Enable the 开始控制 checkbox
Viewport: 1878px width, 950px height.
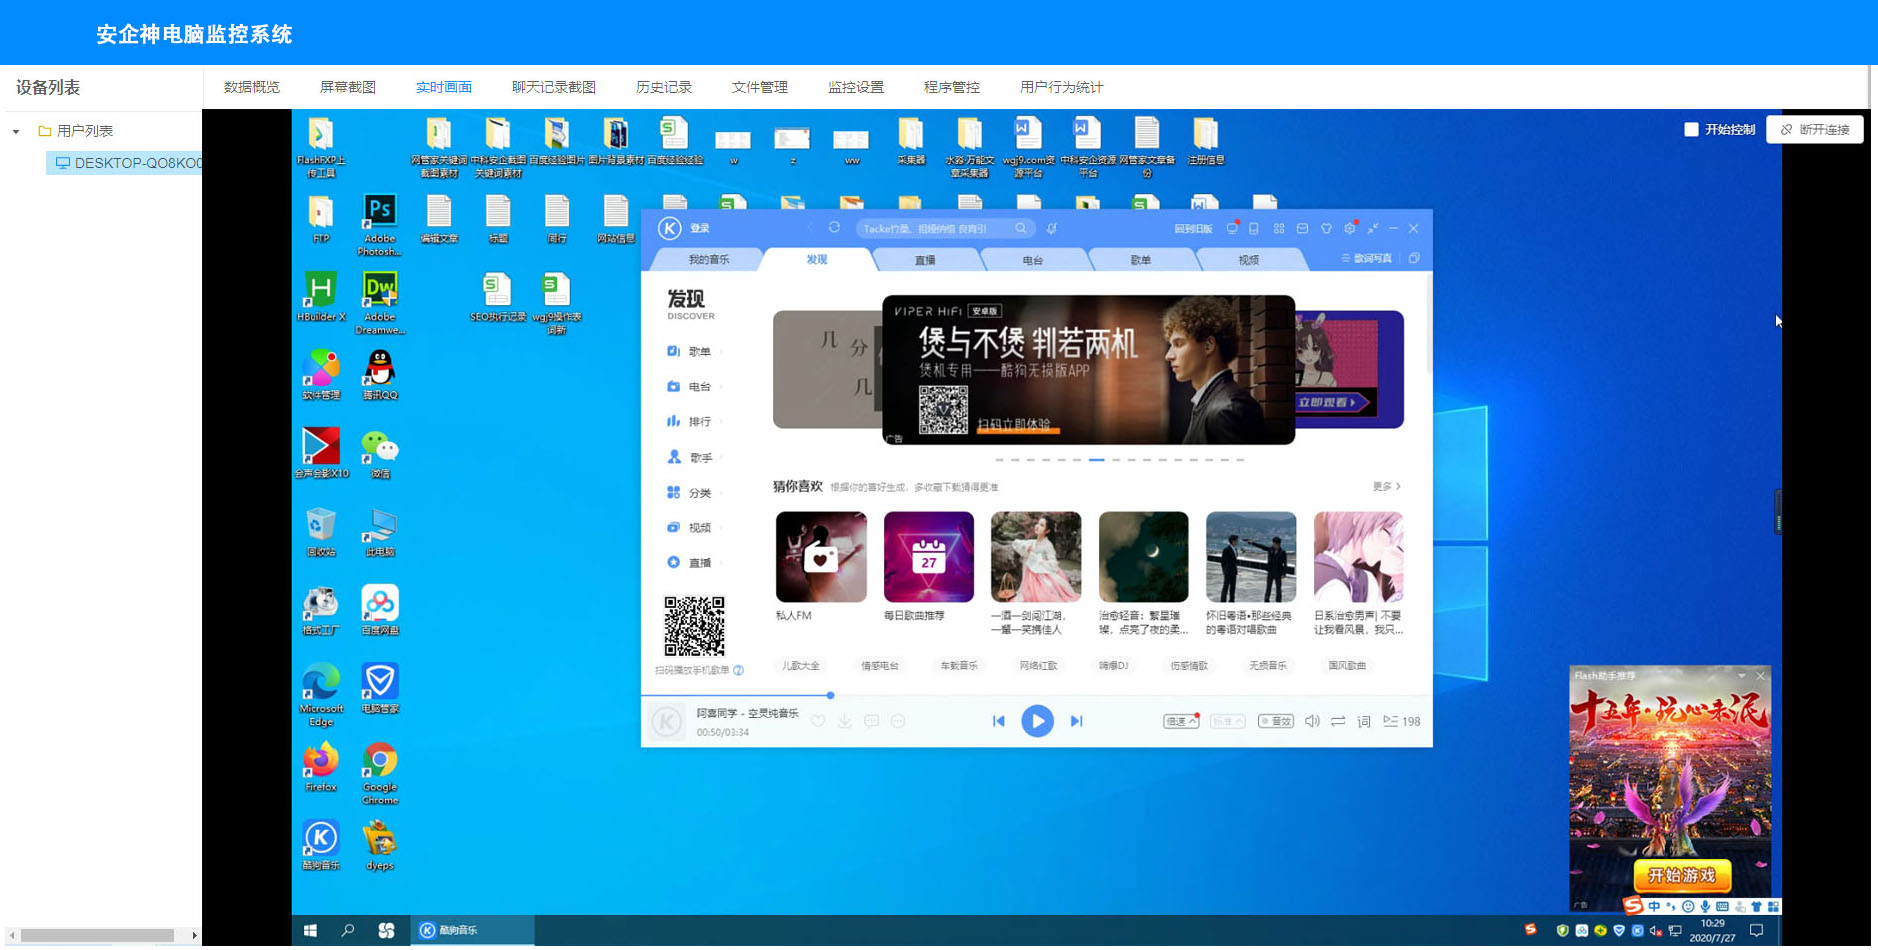[1691, 130]
